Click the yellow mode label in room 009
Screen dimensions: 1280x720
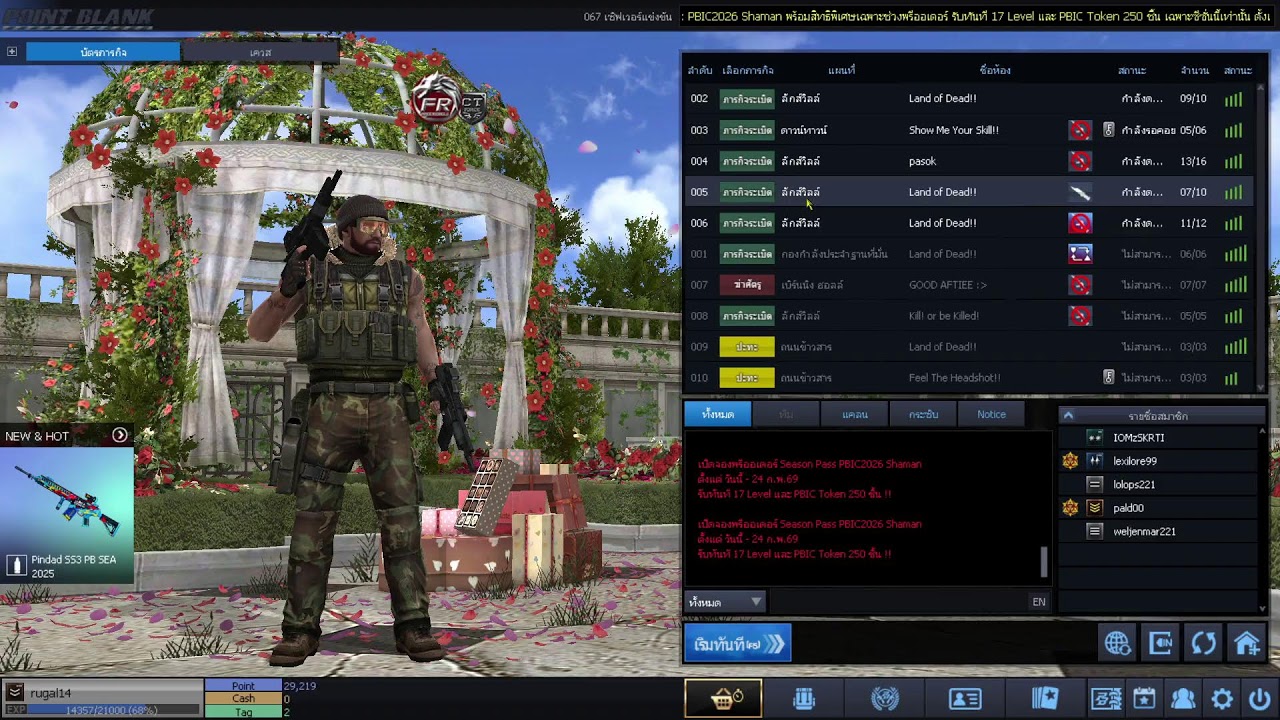[x=747, y=347]
